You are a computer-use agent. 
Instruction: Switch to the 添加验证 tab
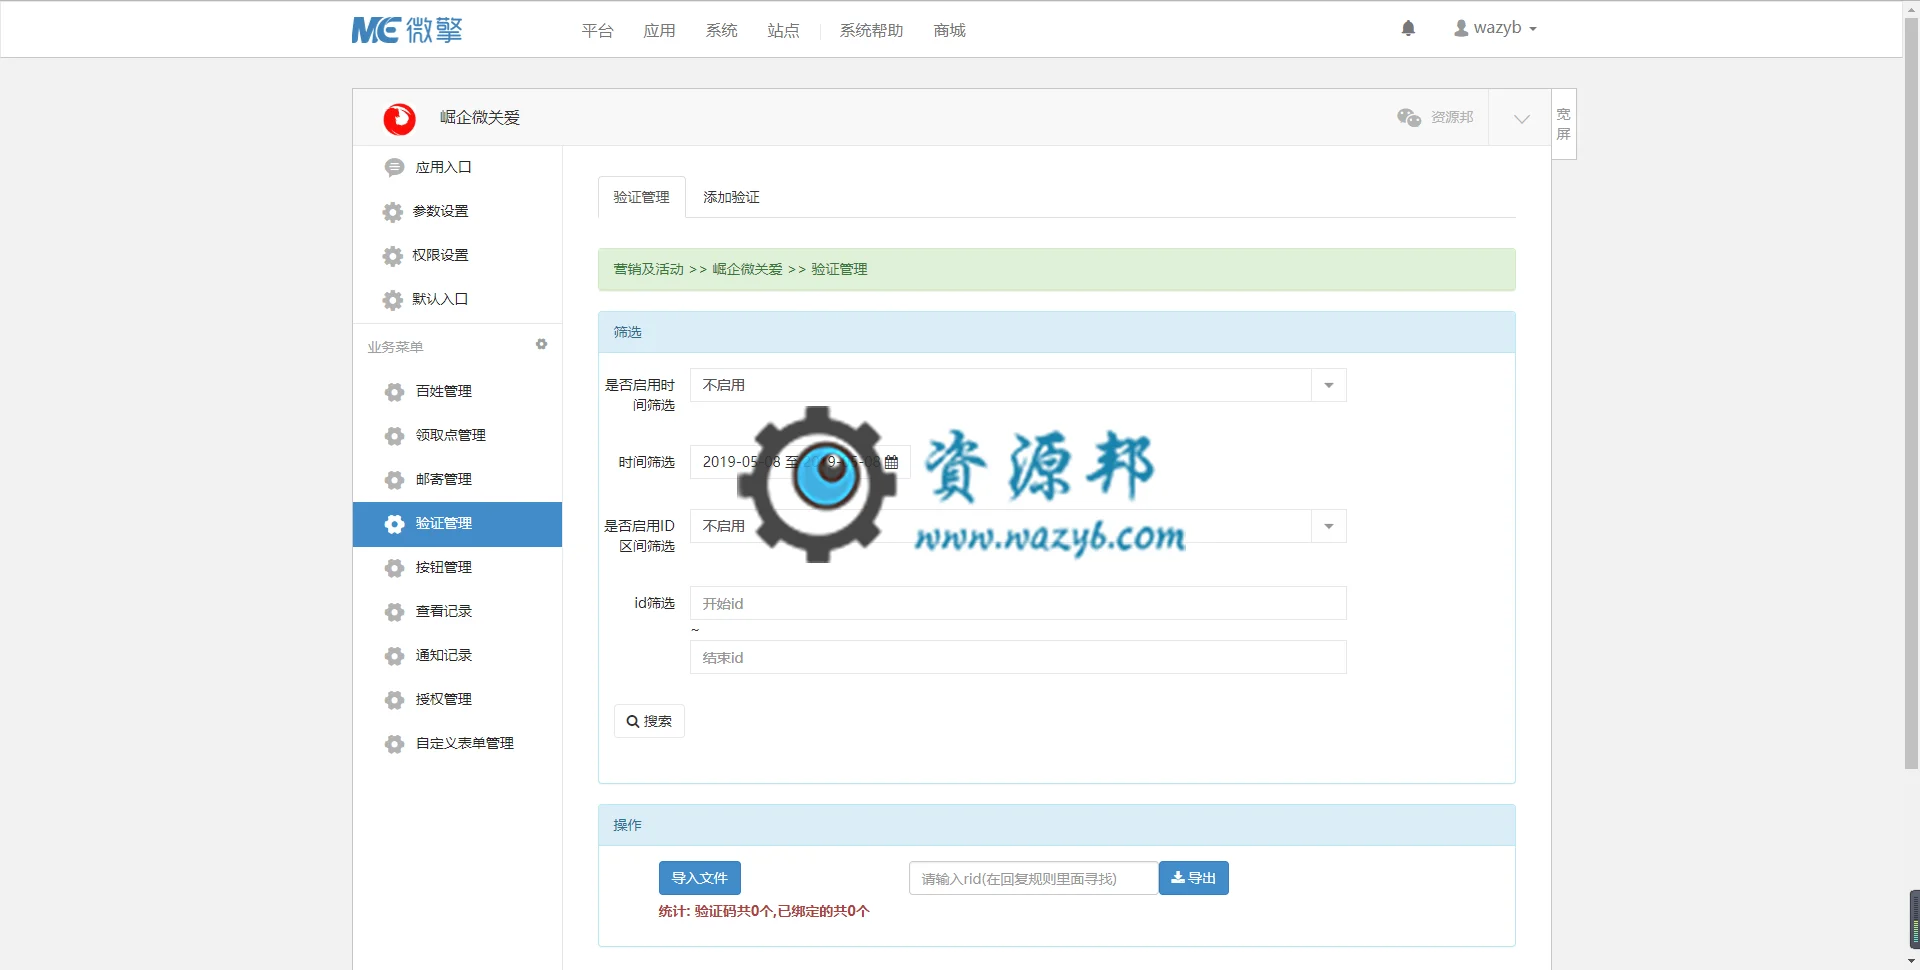(731, 197)
